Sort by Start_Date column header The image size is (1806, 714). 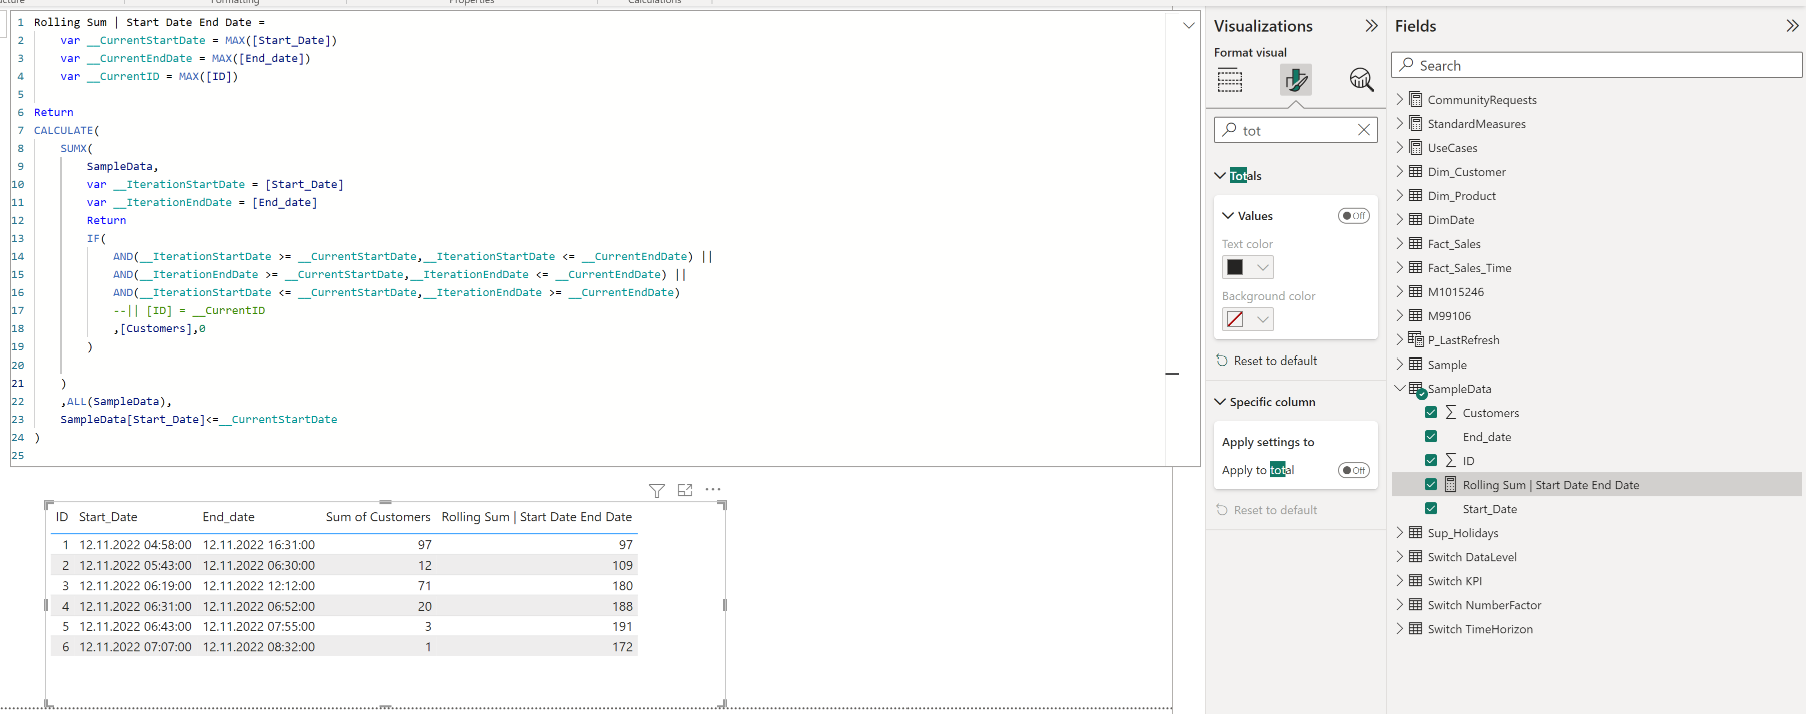point(108,517)
